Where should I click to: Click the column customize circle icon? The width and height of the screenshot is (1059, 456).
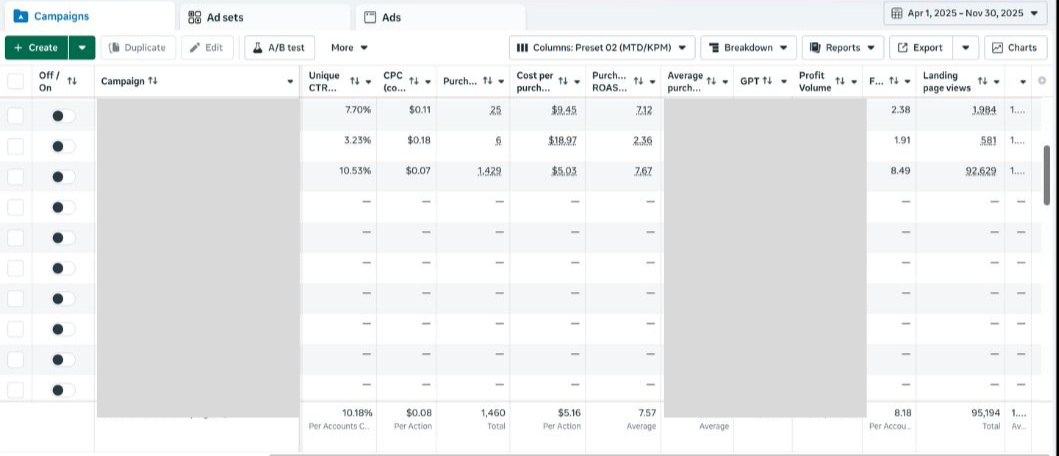coord(1041,81)
